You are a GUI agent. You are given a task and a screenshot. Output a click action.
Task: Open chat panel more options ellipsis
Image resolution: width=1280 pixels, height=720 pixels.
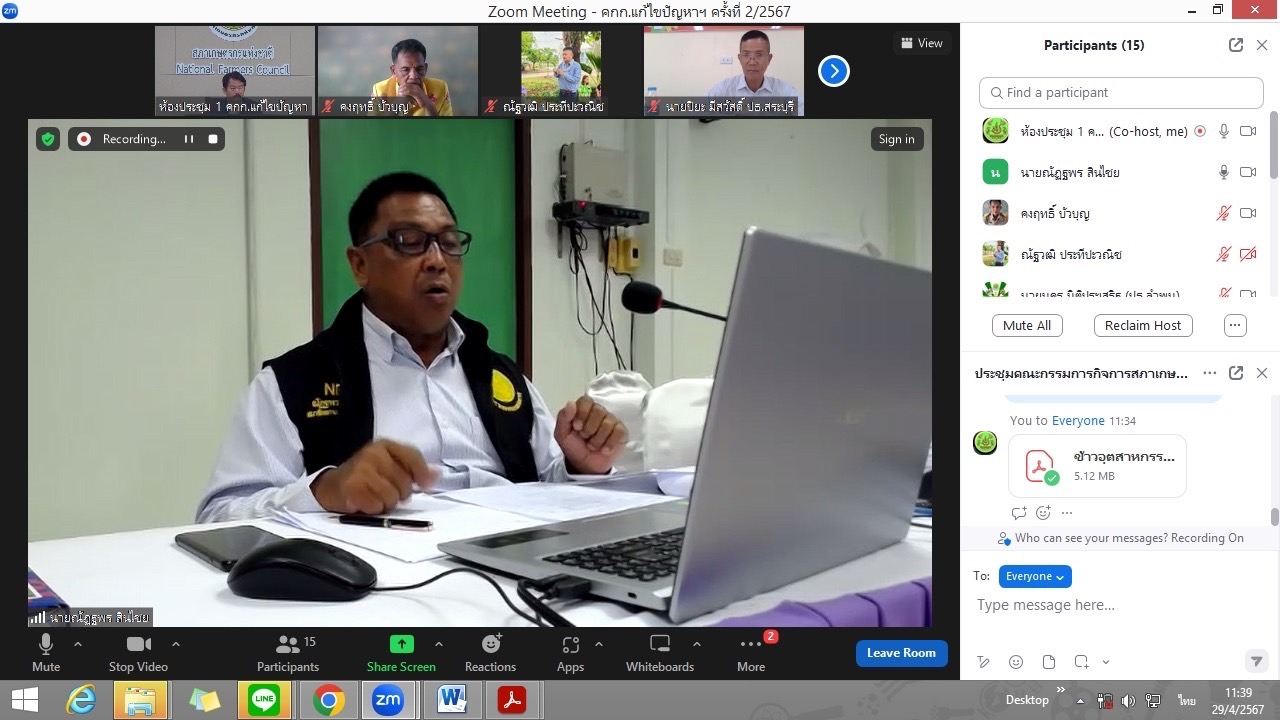point(1210,373)
